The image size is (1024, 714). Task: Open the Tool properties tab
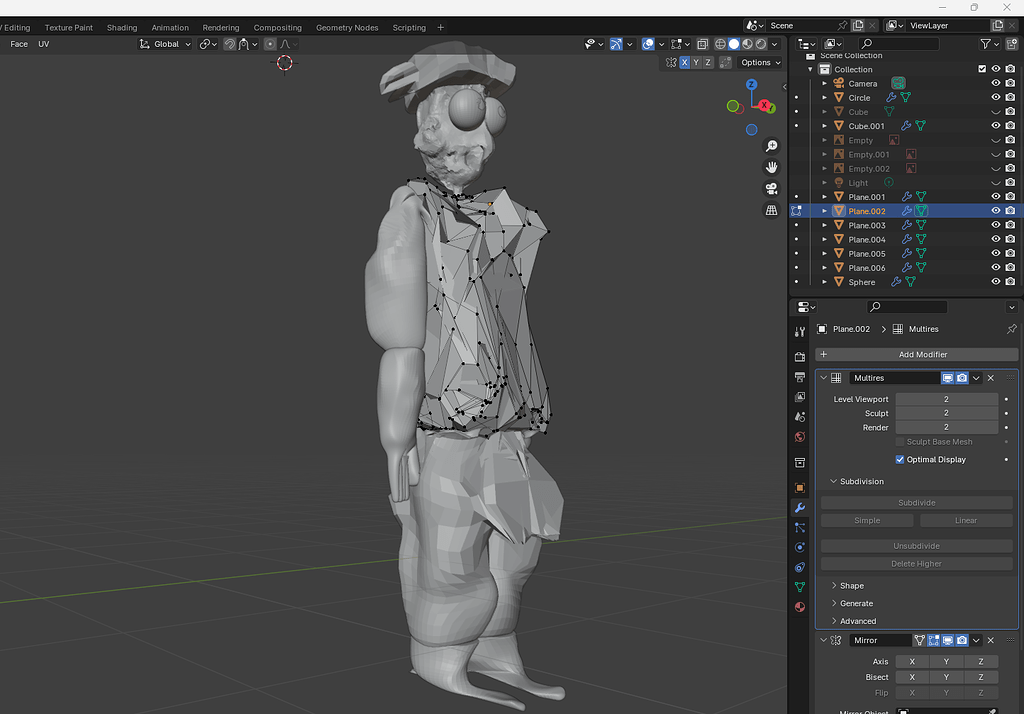(x=799, y=332)
